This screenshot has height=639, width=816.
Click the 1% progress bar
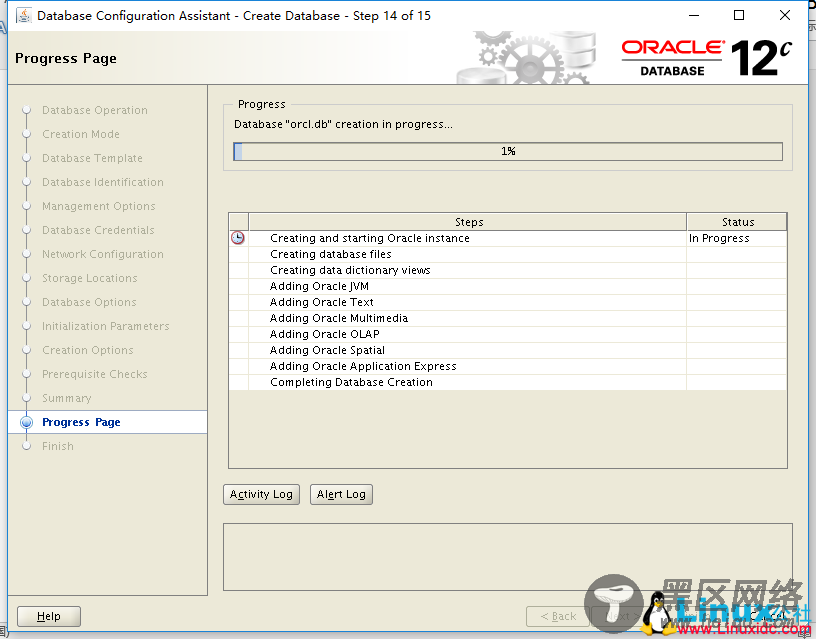pos(508,151)
